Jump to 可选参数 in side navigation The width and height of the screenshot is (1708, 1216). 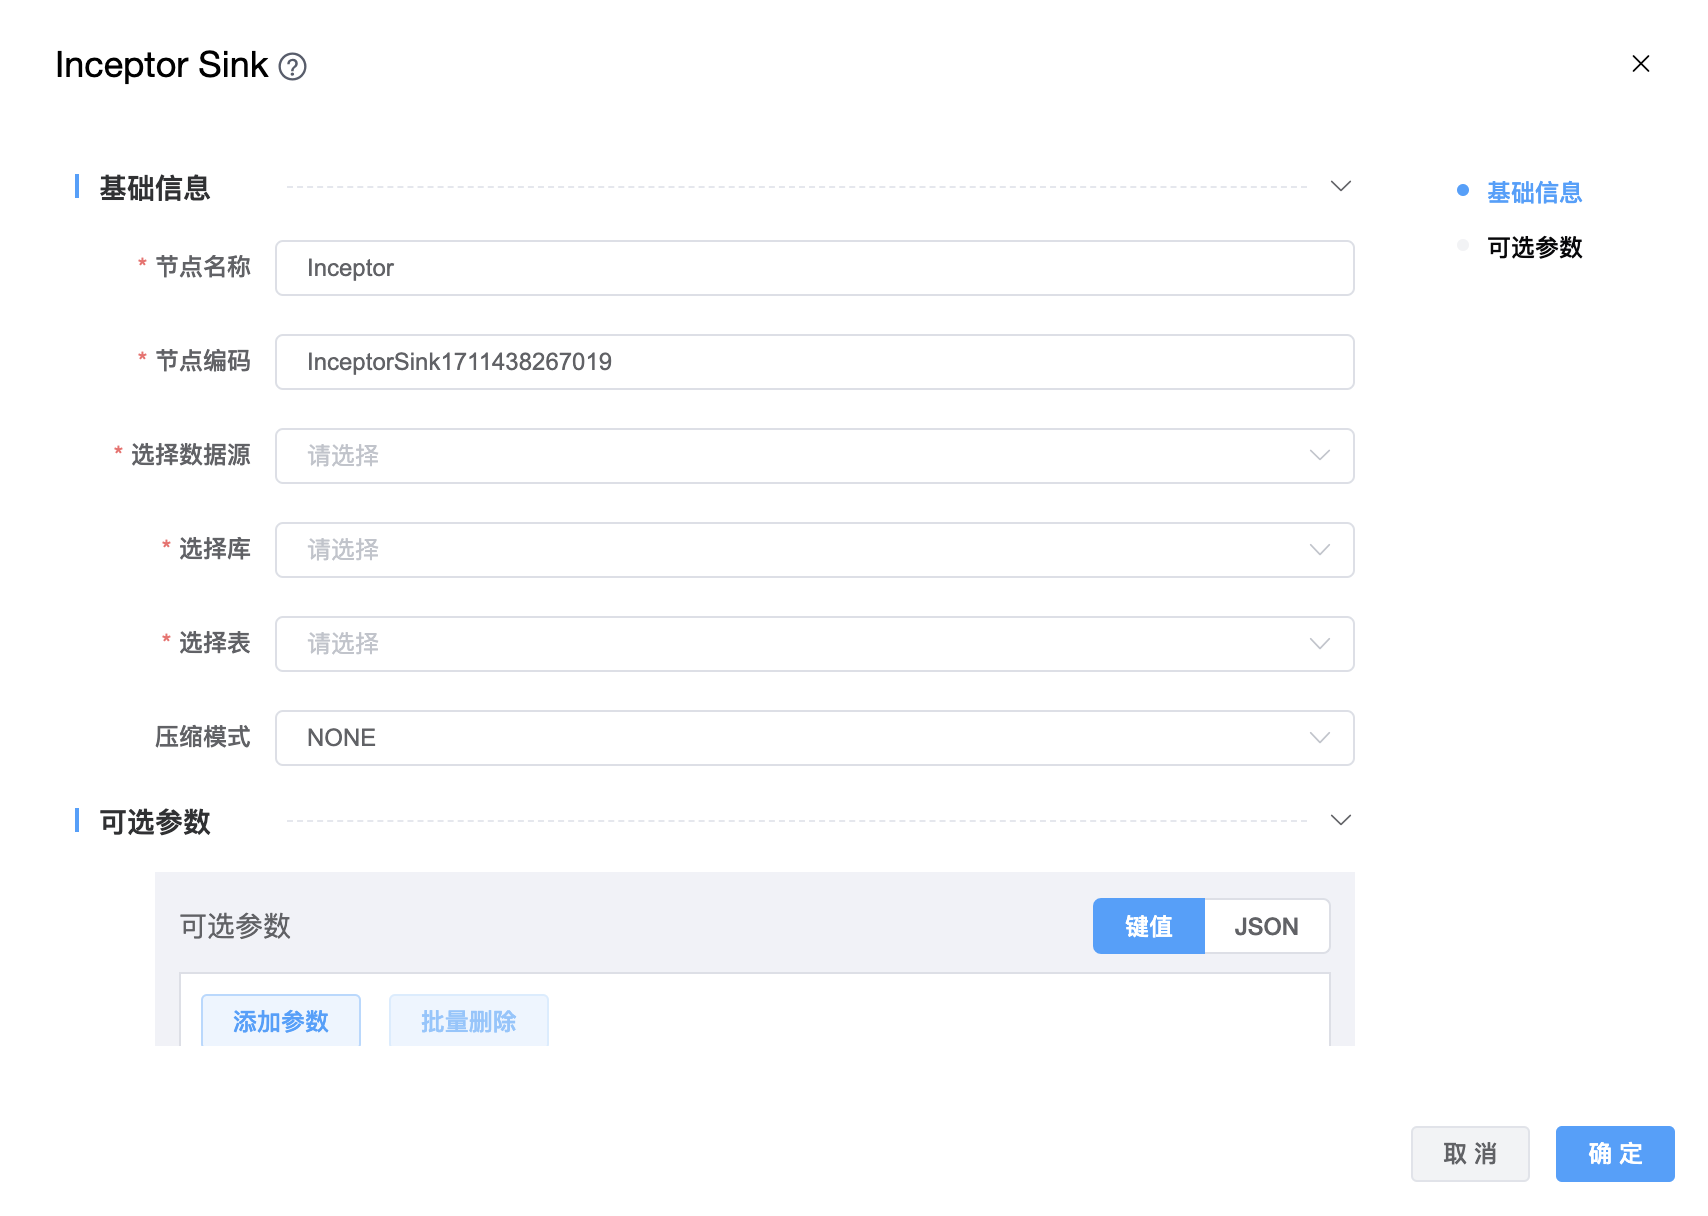click(1534, 247)
